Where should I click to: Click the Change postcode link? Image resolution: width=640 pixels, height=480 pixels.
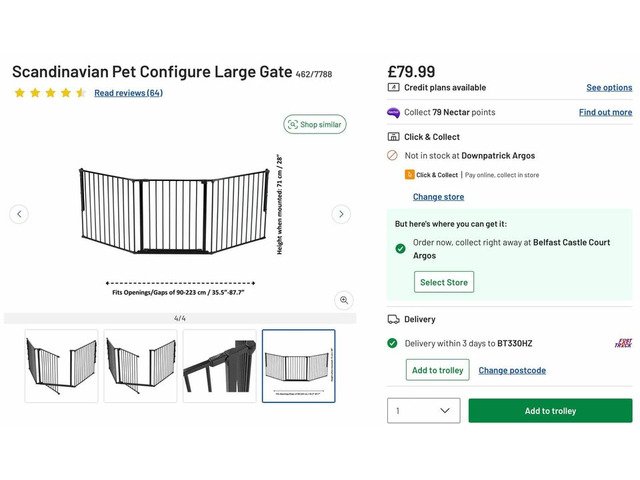click(512, 371)
